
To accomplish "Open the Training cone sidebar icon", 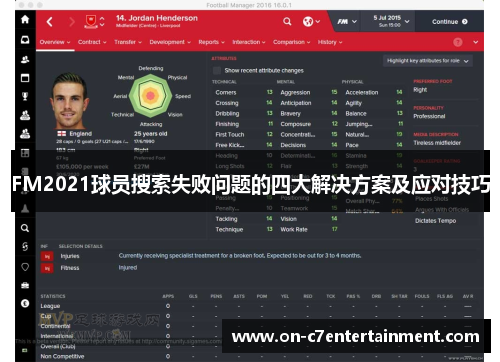I will pos(25,209).
